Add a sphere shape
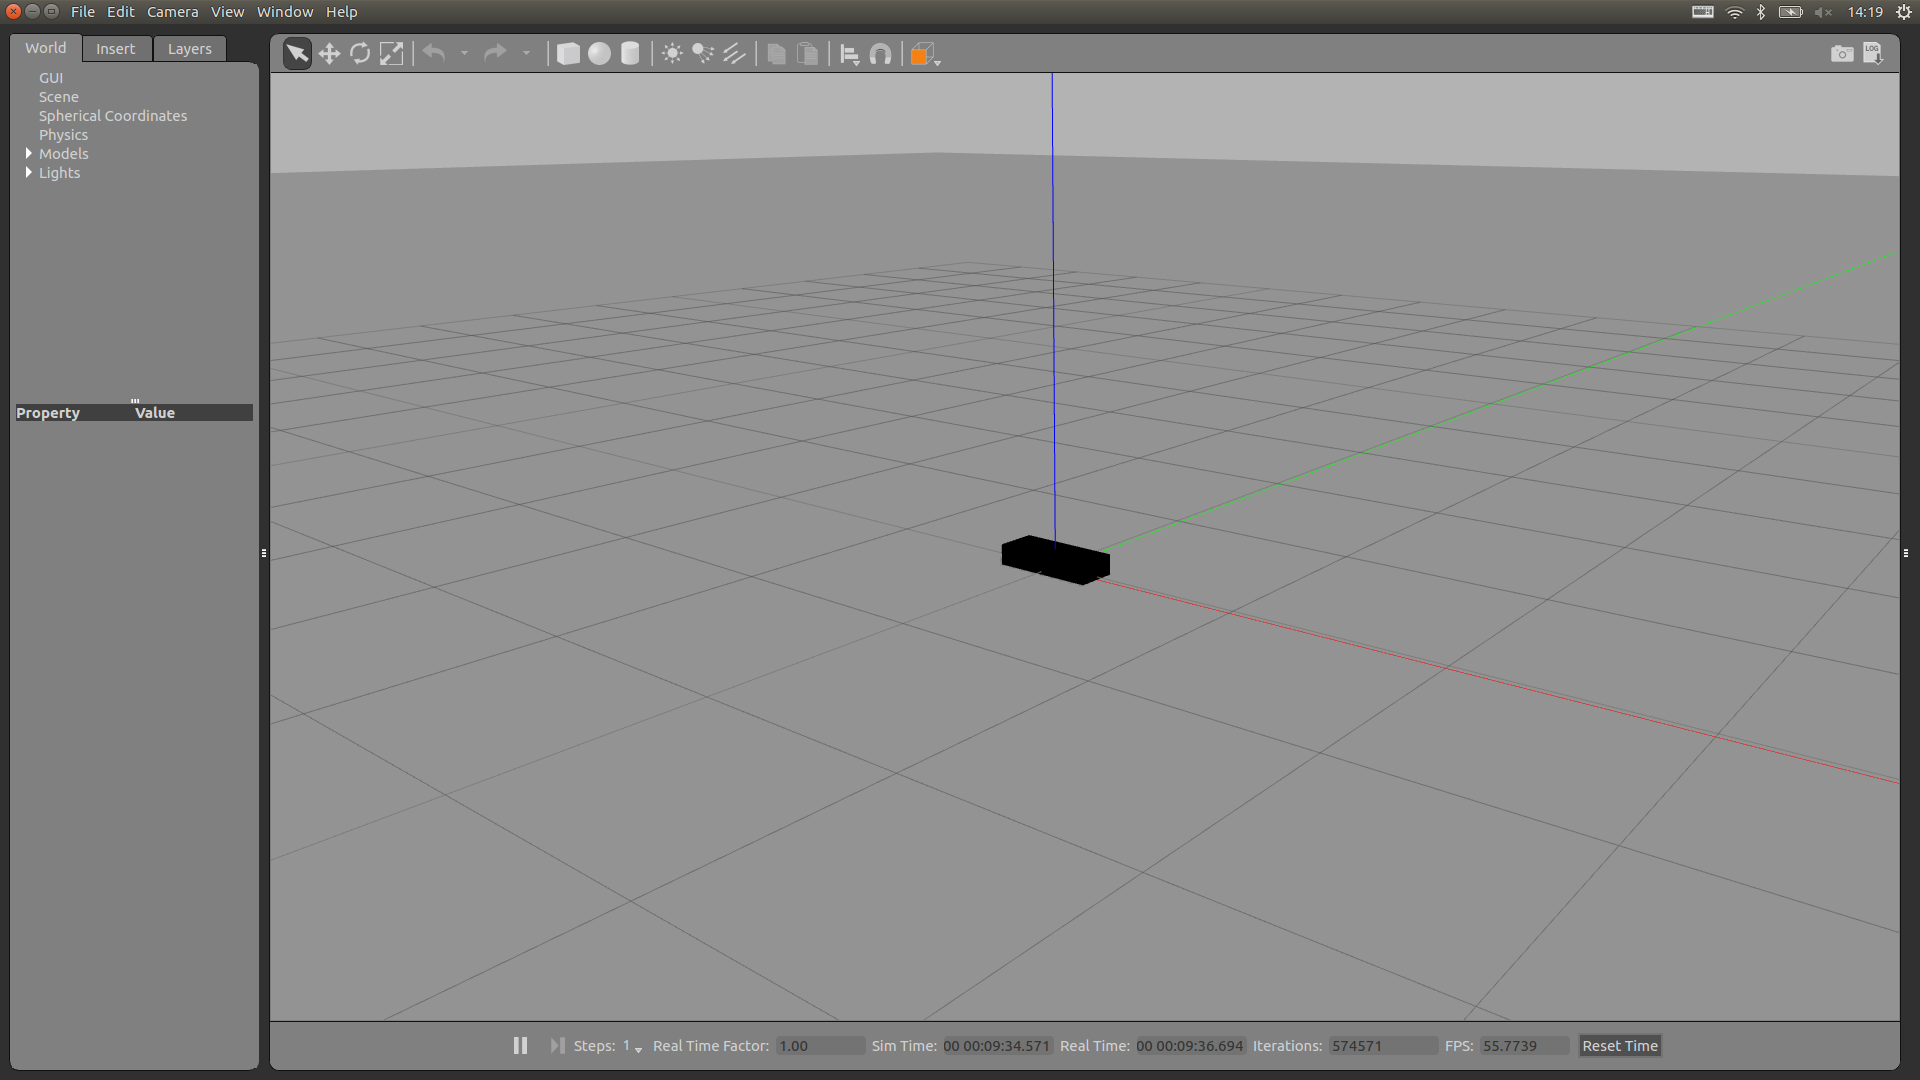This screenshot has width=1920, height=1080. 599,53
